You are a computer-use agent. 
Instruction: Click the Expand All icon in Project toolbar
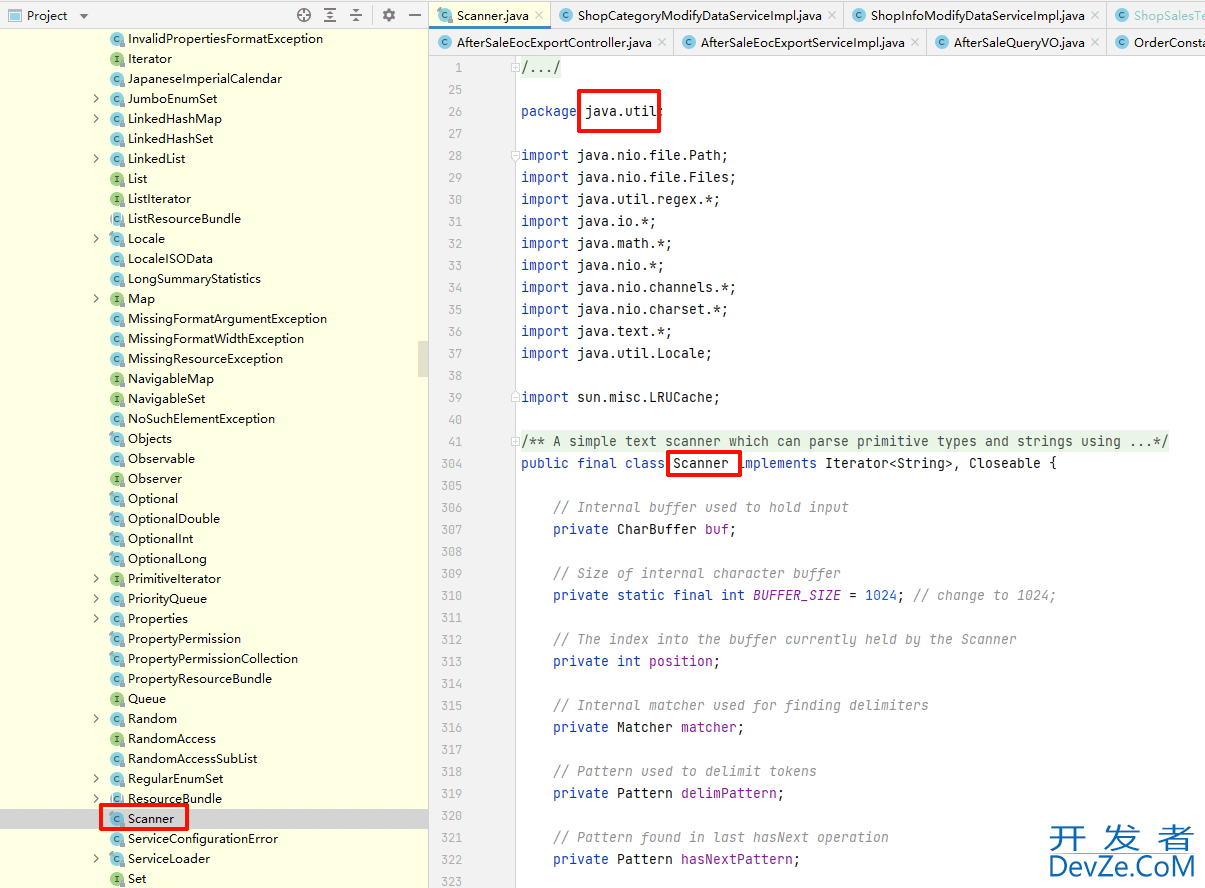(330, 15)
